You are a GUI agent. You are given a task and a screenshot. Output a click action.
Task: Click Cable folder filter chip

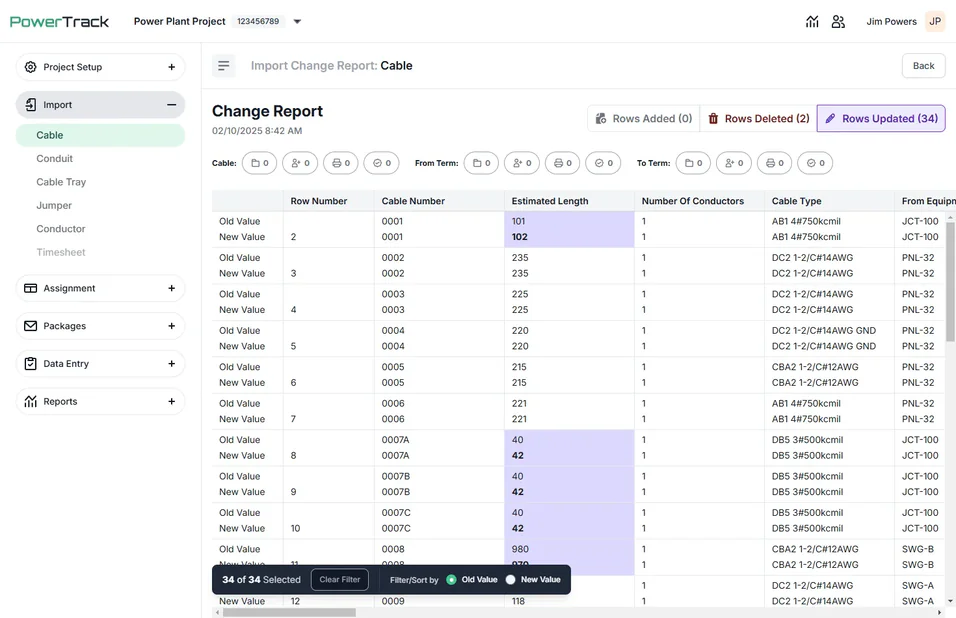click(x=259, y=163)
